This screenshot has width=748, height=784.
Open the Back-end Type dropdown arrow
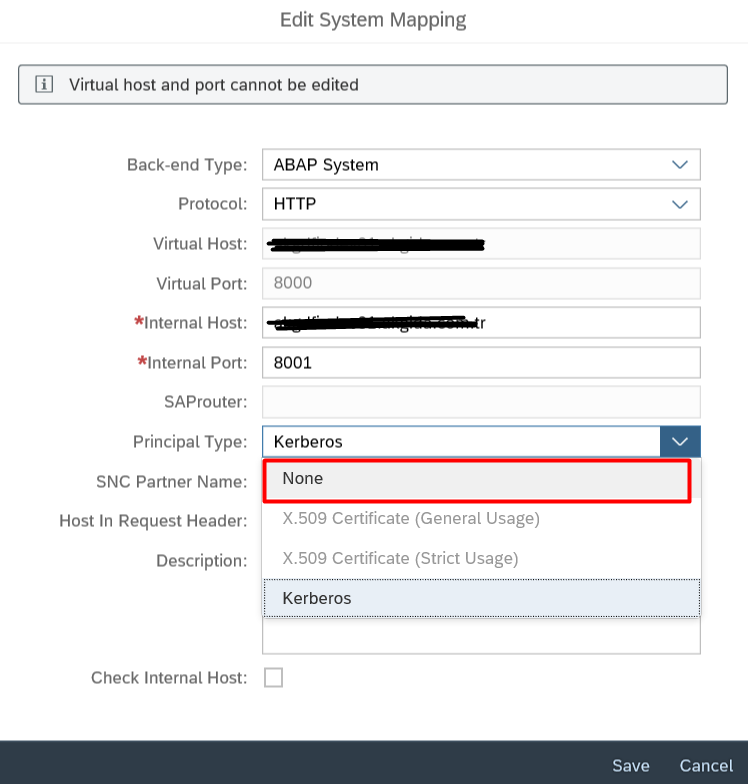680,164
